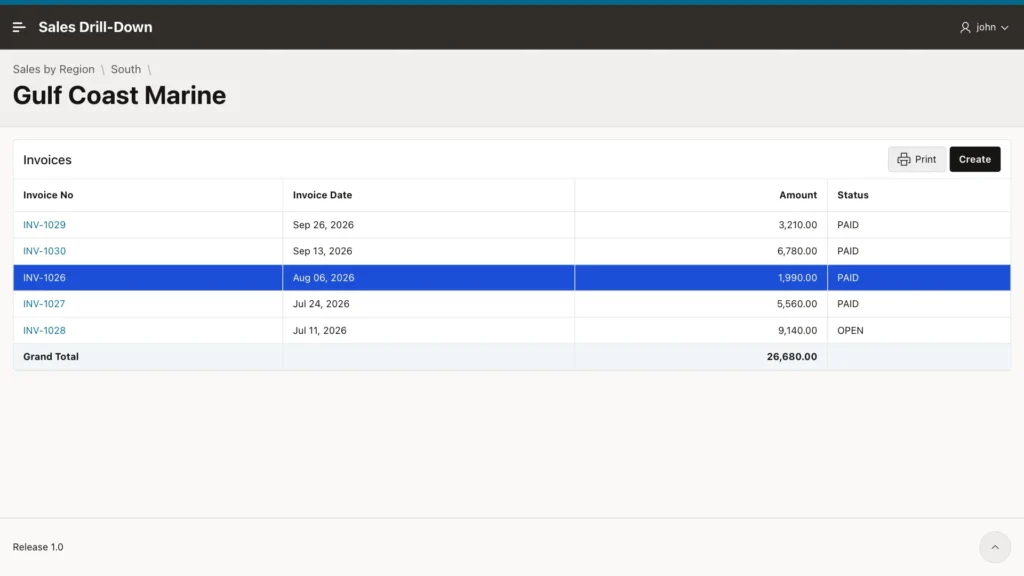Open invoice INV-1026
This screenshot has width=1024, height=576.
44,278
